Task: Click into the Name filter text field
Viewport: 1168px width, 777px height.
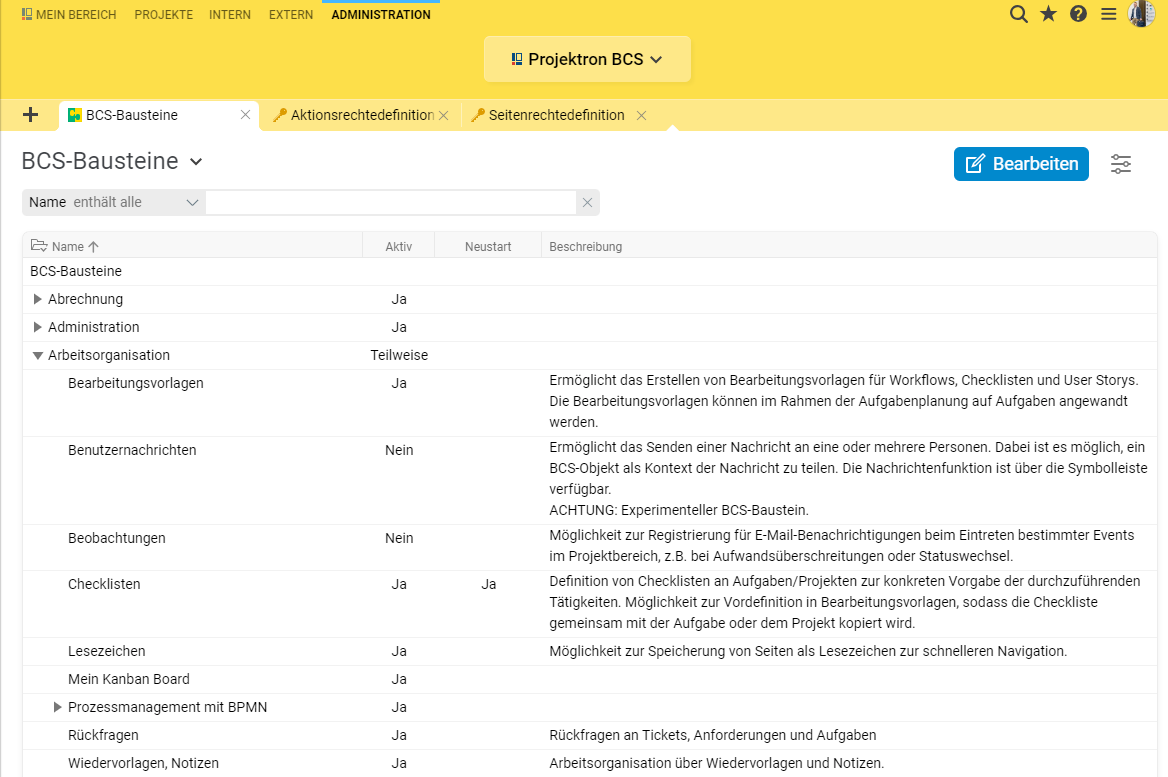Action: 390,203
